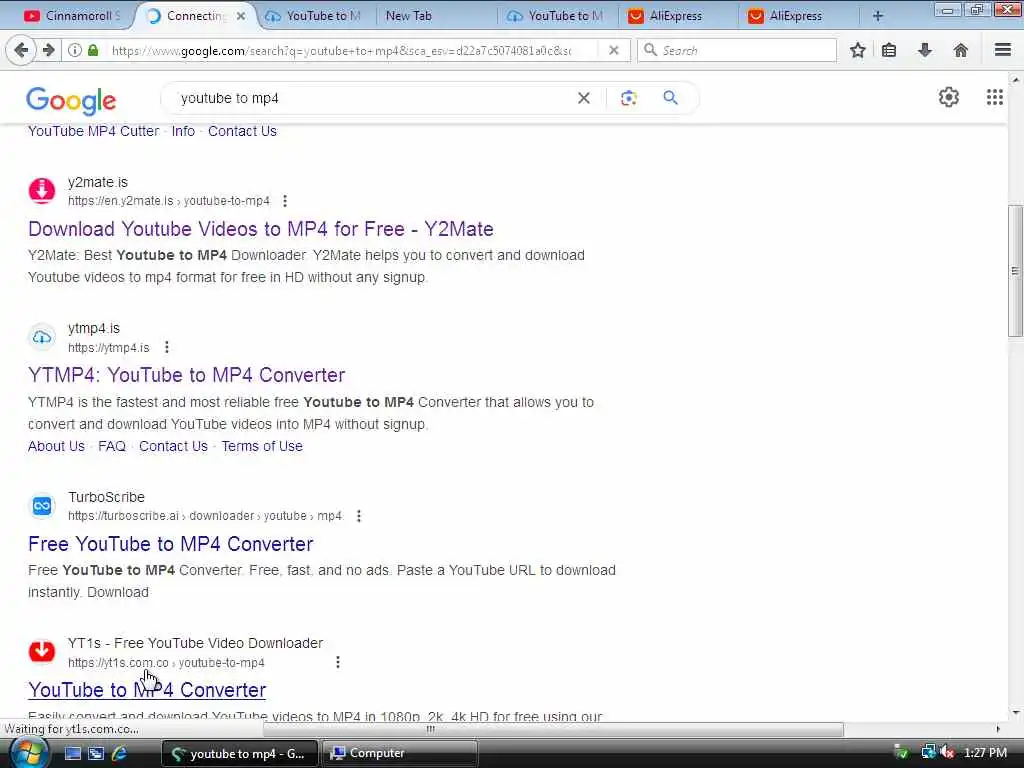1024x768 pixels.
Task: Switch to Cinnamoroll YouTube tab
Action: pos(71,16)
